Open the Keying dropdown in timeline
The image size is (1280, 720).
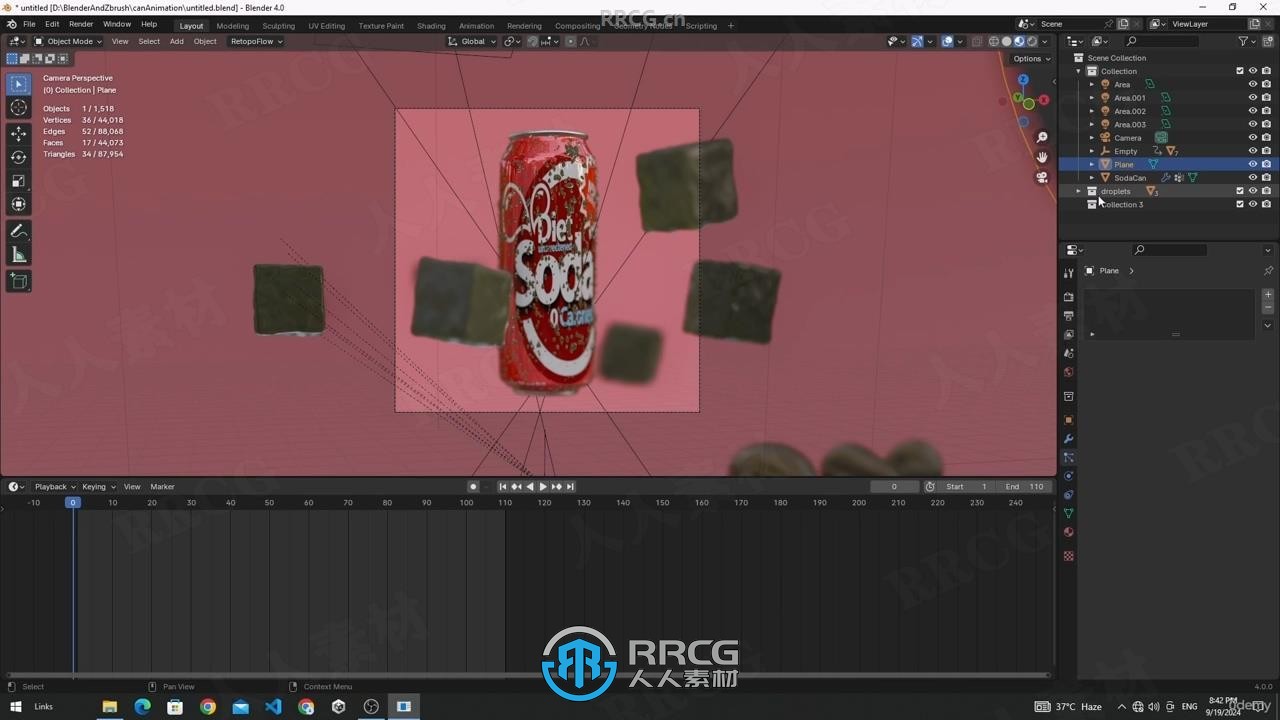click(97, 487)
